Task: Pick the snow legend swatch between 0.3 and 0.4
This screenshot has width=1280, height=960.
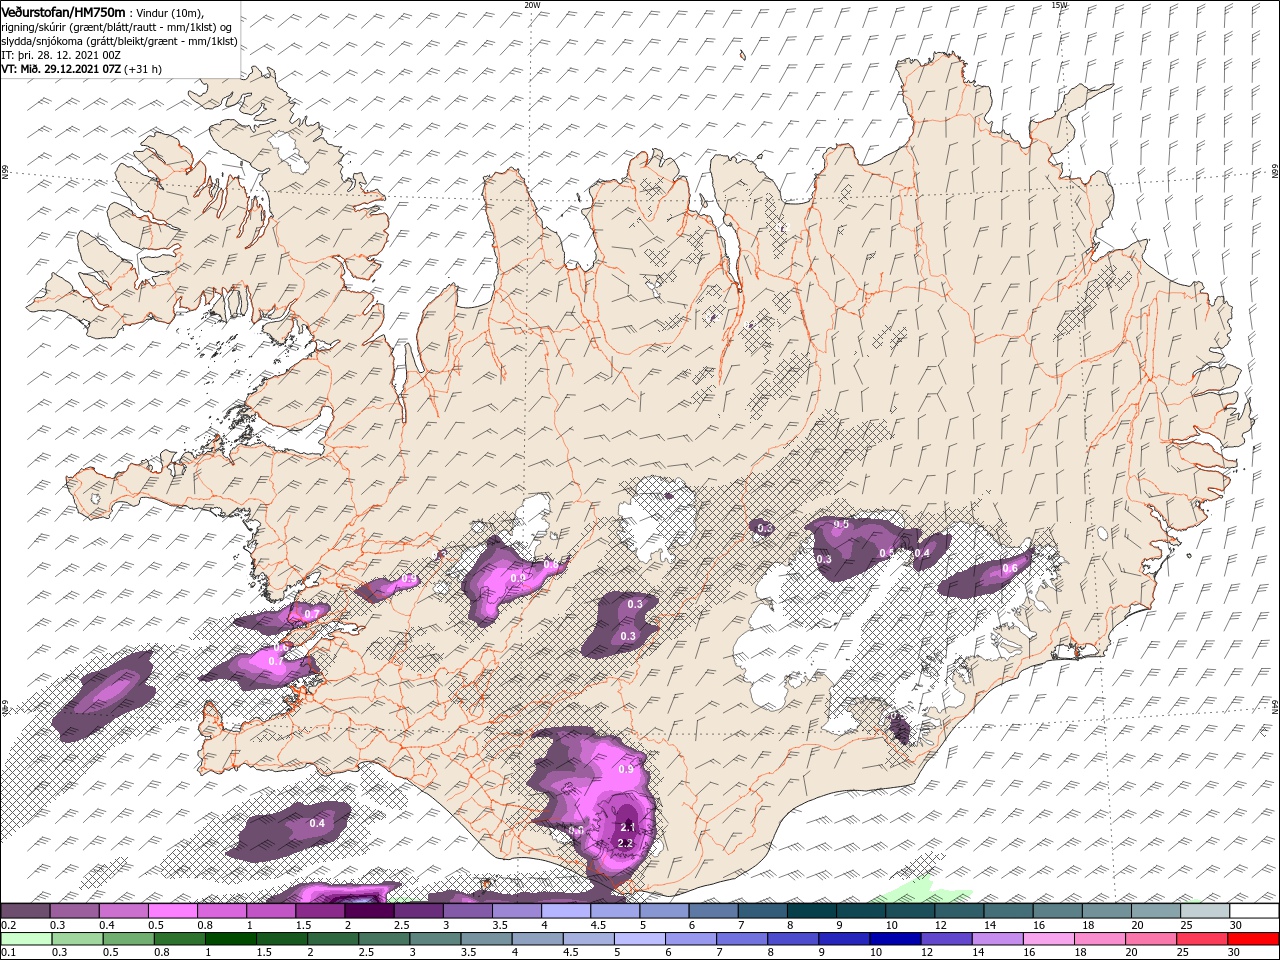Action: point(75,911)
